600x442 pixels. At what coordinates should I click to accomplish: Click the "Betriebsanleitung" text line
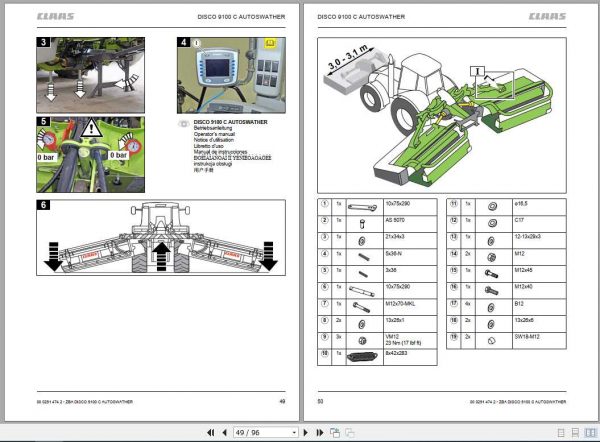(x=213, y=128)
